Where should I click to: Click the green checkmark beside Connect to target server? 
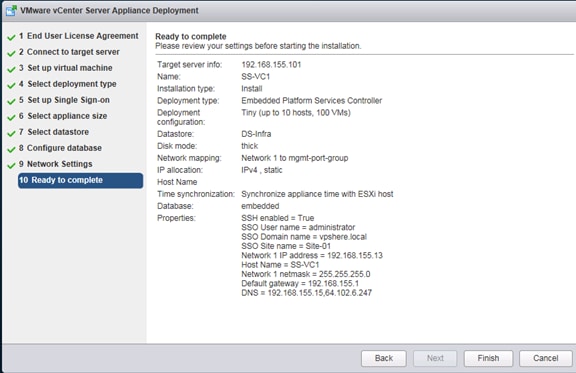(x=11, y=53)
